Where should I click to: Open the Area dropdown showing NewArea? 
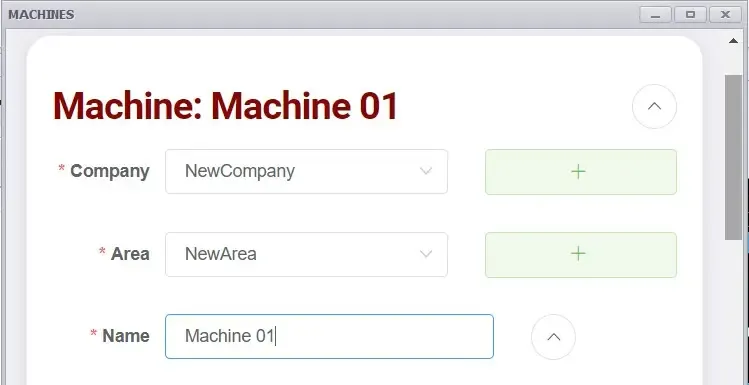(306, 254)
